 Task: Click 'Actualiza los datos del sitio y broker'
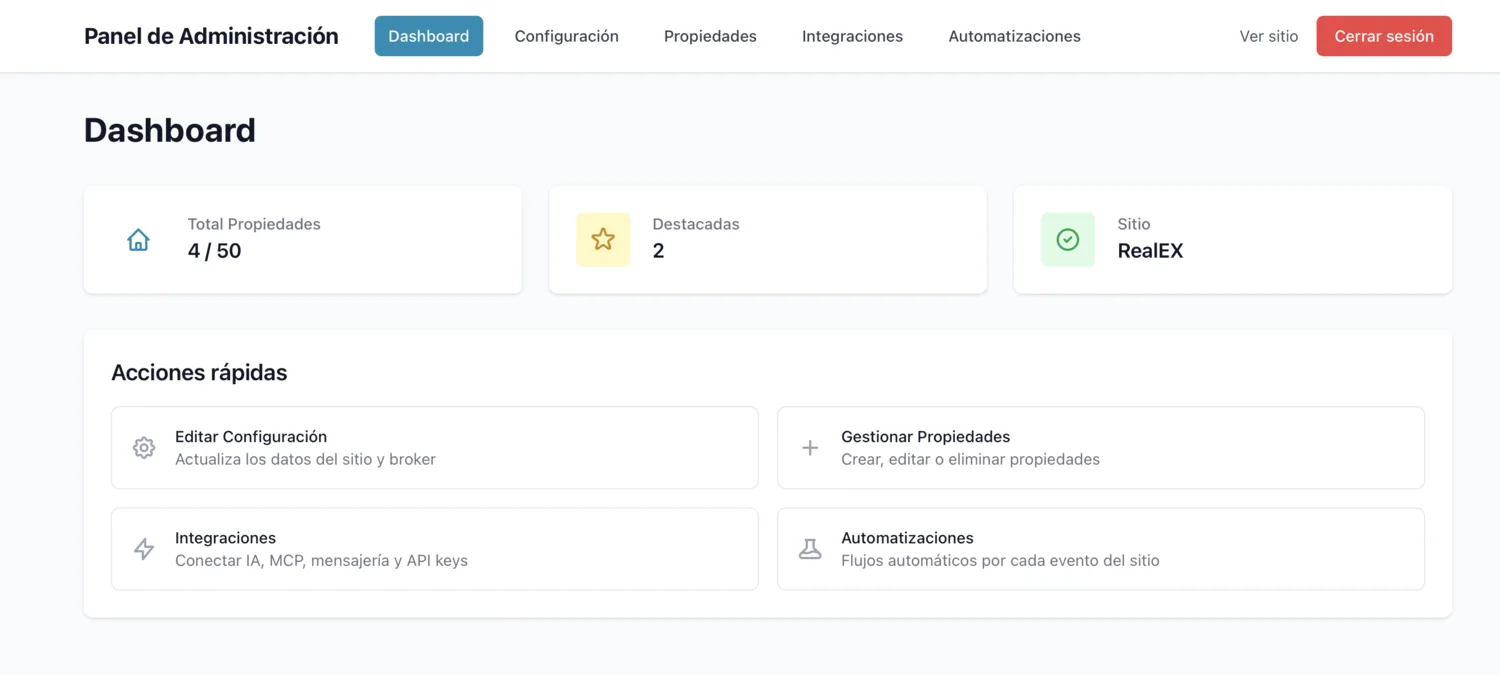pyautogui.click(x=305, y=460)
